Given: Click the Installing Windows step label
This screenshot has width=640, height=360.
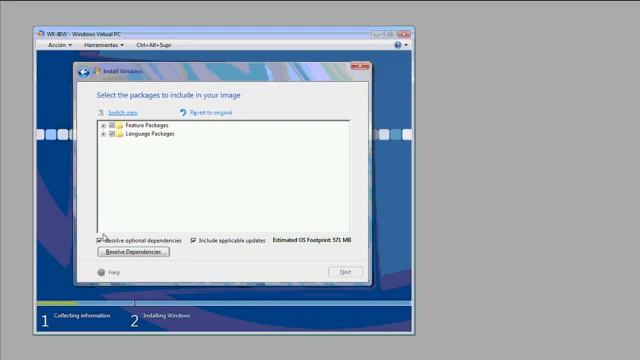Looking at the screenshot, I should pos(167,316).
